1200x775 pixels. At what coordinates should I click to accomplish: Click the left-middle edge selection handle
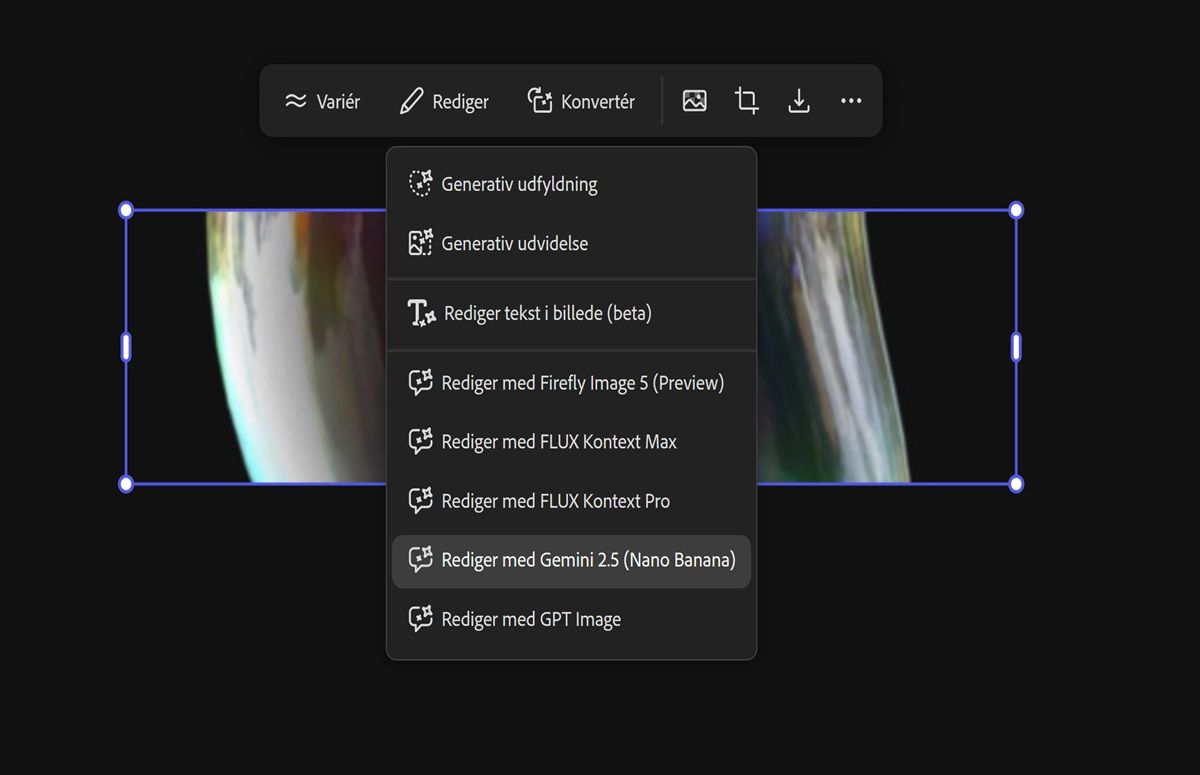pos(126,347)
